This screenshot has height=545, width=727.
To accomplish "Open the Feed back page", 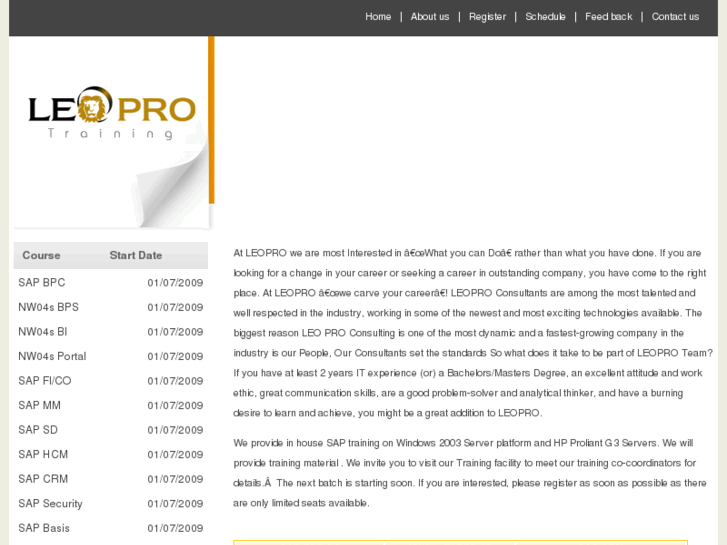I will [608, 17].
